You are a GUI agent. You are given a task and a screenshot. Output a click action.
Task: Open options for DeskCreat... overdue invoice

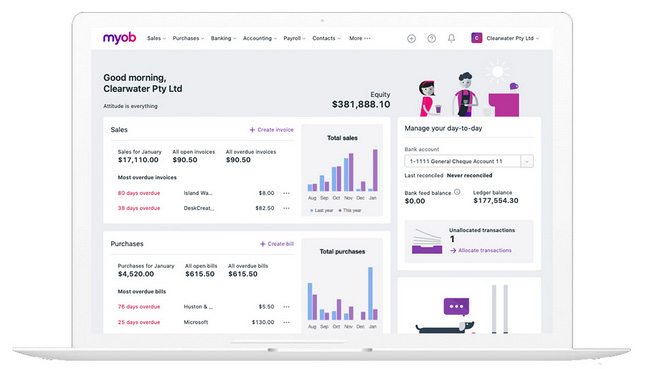point(286,208)
